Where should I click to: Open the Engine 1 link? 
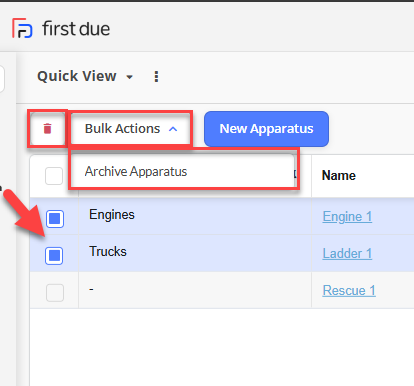pos(347,216)
